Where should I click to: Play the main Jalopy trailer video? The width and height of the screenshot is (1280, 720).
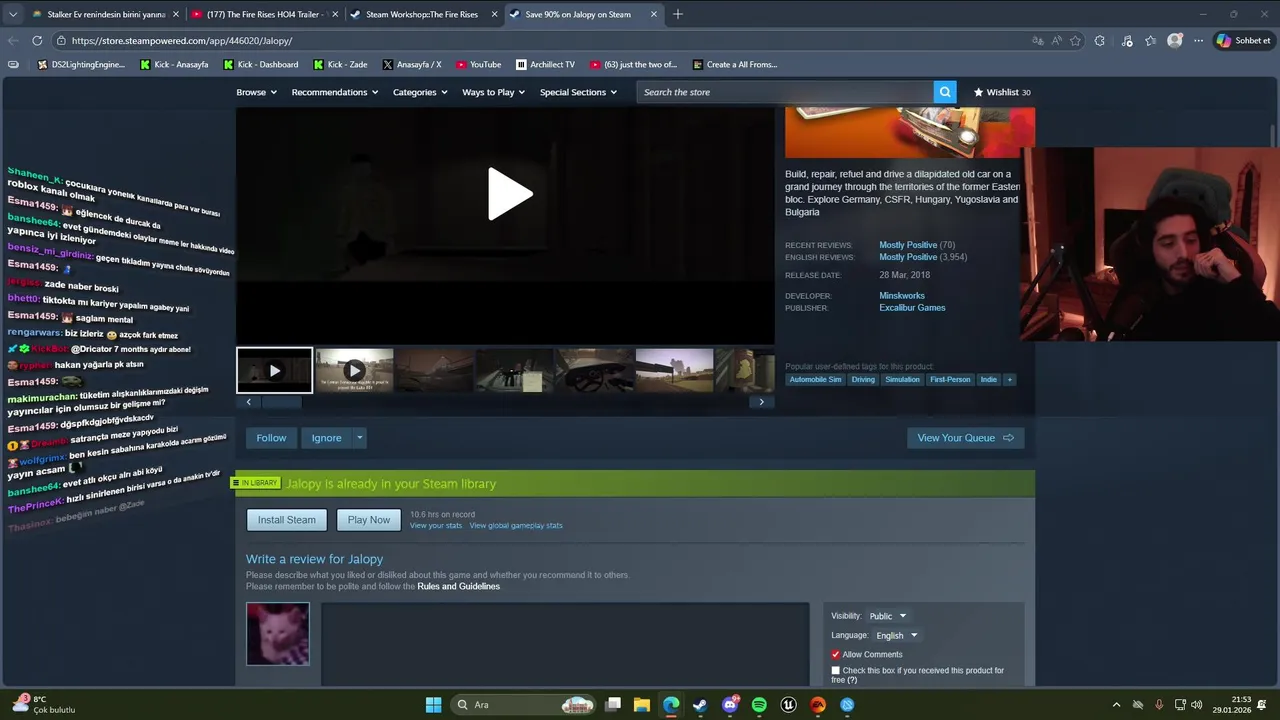click(x=509, y=193)
